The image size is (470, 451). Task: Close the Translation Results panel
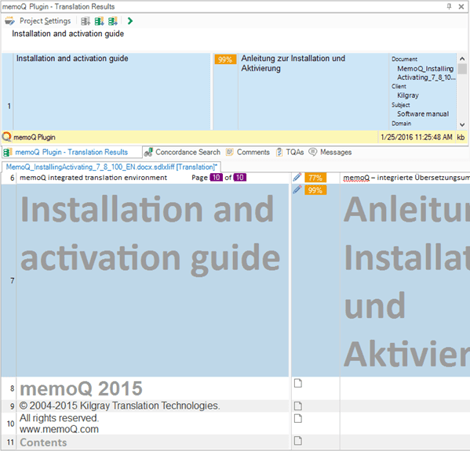[461, 6]
